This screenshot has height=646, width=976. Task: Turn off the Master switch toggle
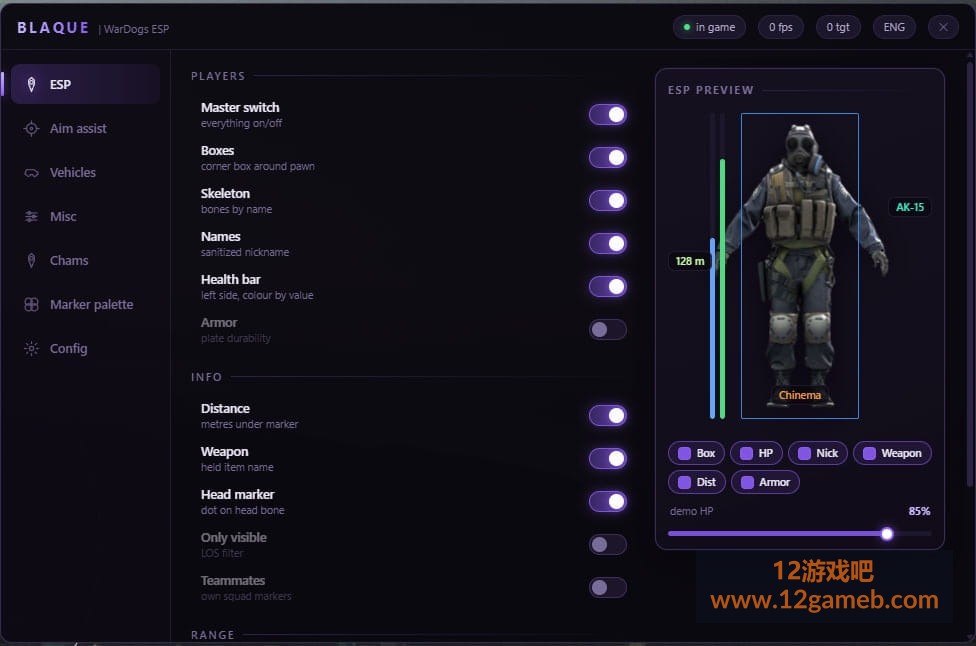608,115
